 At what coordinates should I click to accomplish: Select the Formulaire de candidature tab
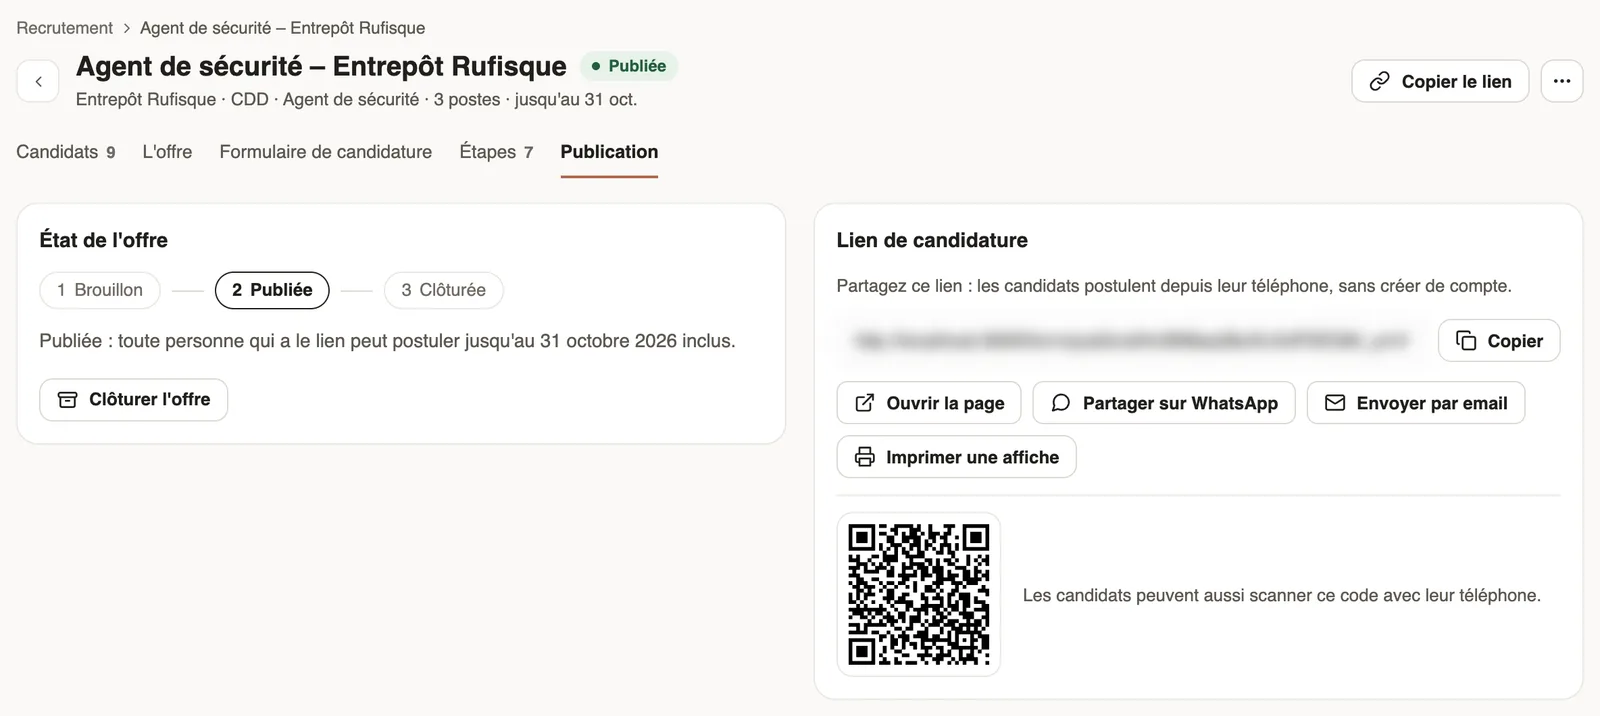[326, 152]
